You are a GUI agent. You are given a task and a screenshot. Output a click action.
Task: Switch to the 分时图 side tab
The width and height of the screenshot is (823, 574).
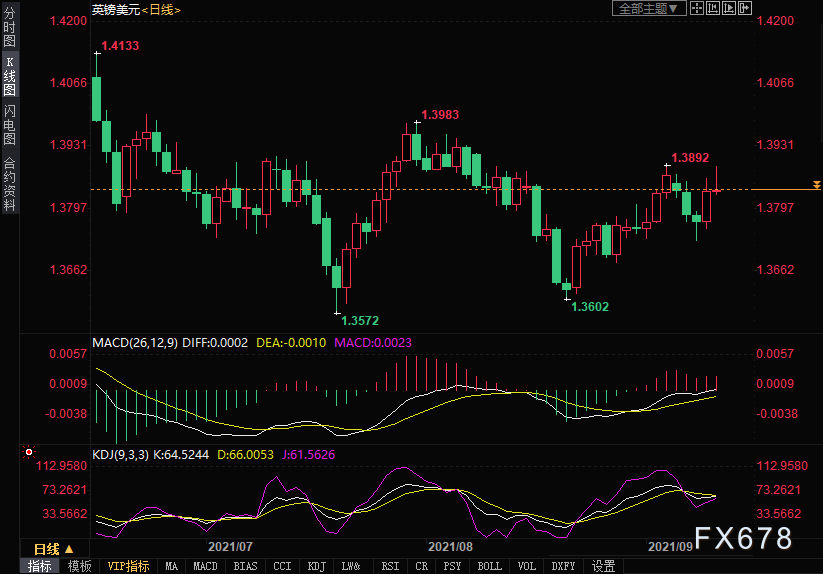click(x=9, y=29)
